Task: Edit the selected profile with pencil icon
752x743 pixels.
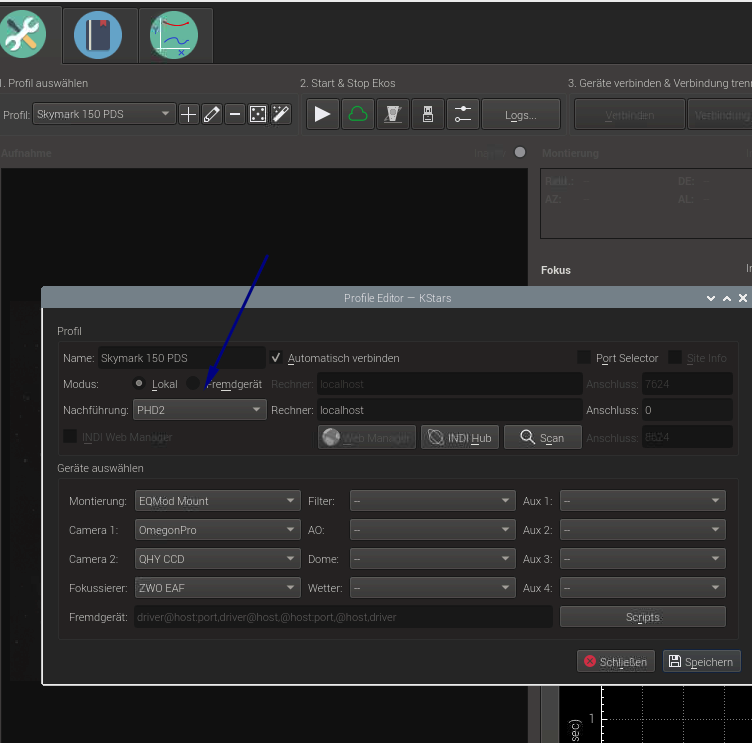Action: tap(212, 114)
